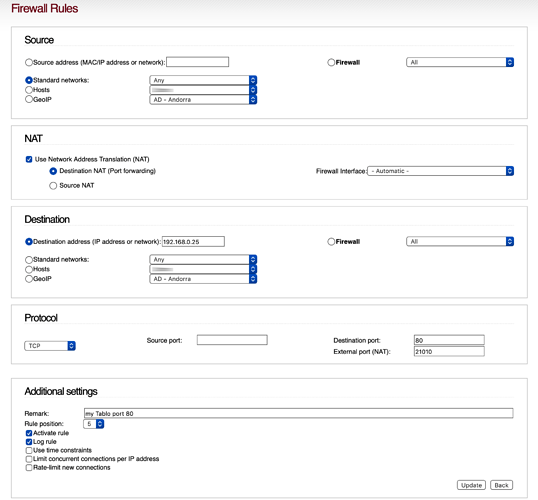This screenshot has height=500, width=538.
Task: Select the Source address radio button
Action: [29, 62]
